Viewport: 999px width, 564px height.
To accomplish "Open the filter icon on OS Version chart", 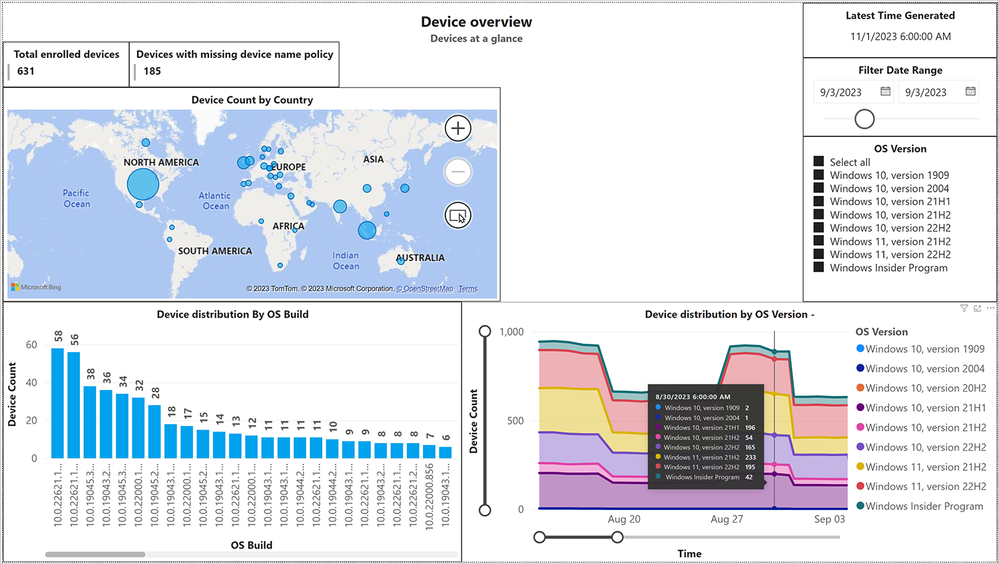I will click(964, 308).
